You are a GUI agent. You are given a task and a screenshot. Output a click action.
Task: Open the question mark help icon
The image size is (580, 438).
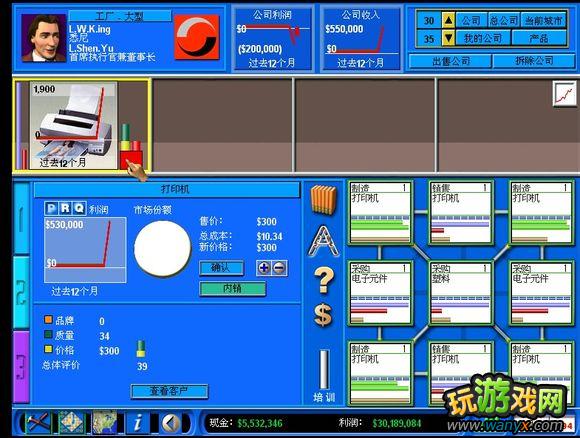(324, 280)
